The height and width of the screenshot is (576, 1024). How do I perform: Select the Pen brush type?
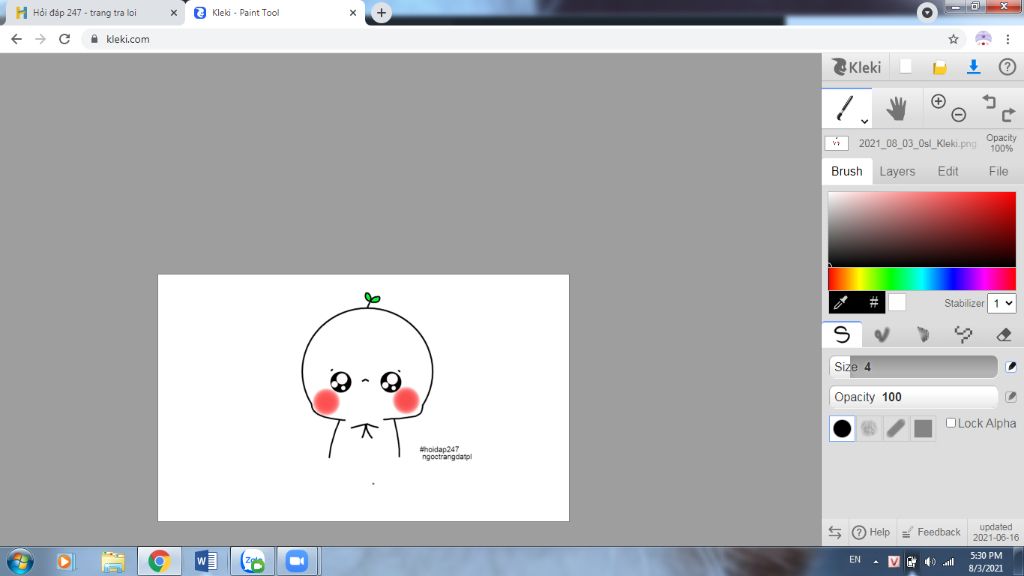tap(842, 334)
